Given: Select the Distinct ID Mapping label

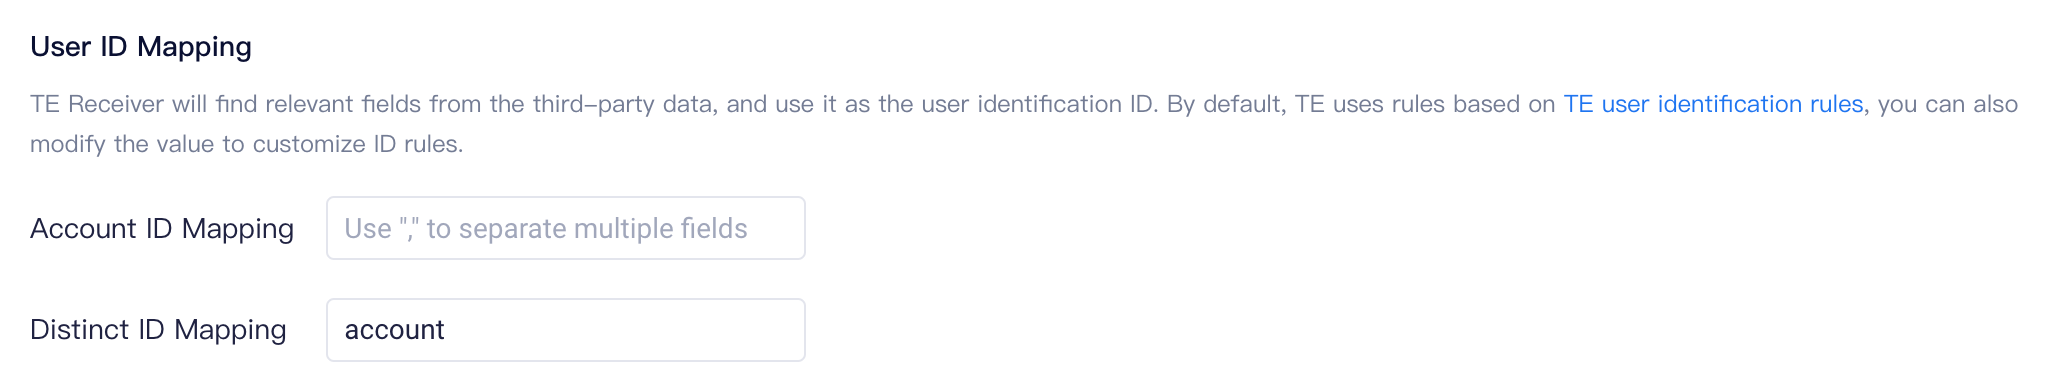Looking at the screenshot, I should pyautogui.click(x=158, y=330).
